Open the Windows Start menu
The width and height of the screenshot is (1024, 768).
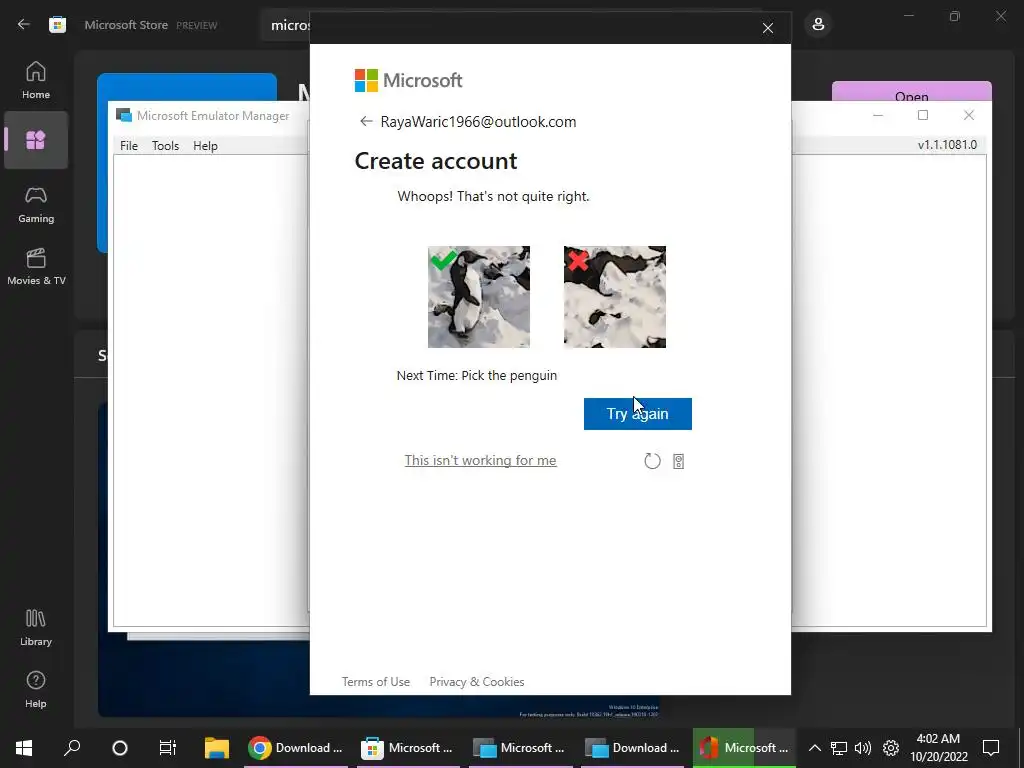coord(24,748)
